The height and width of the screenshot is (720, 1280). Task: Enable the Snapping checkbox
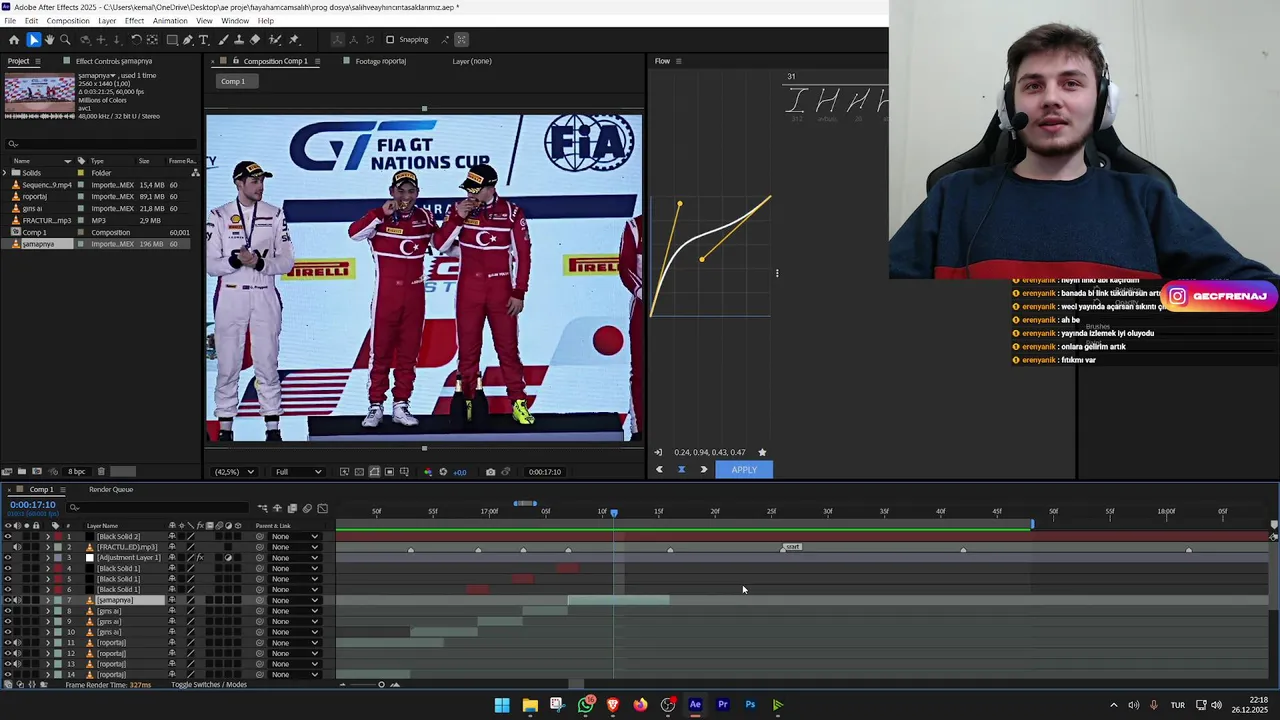tap(390, 40)
